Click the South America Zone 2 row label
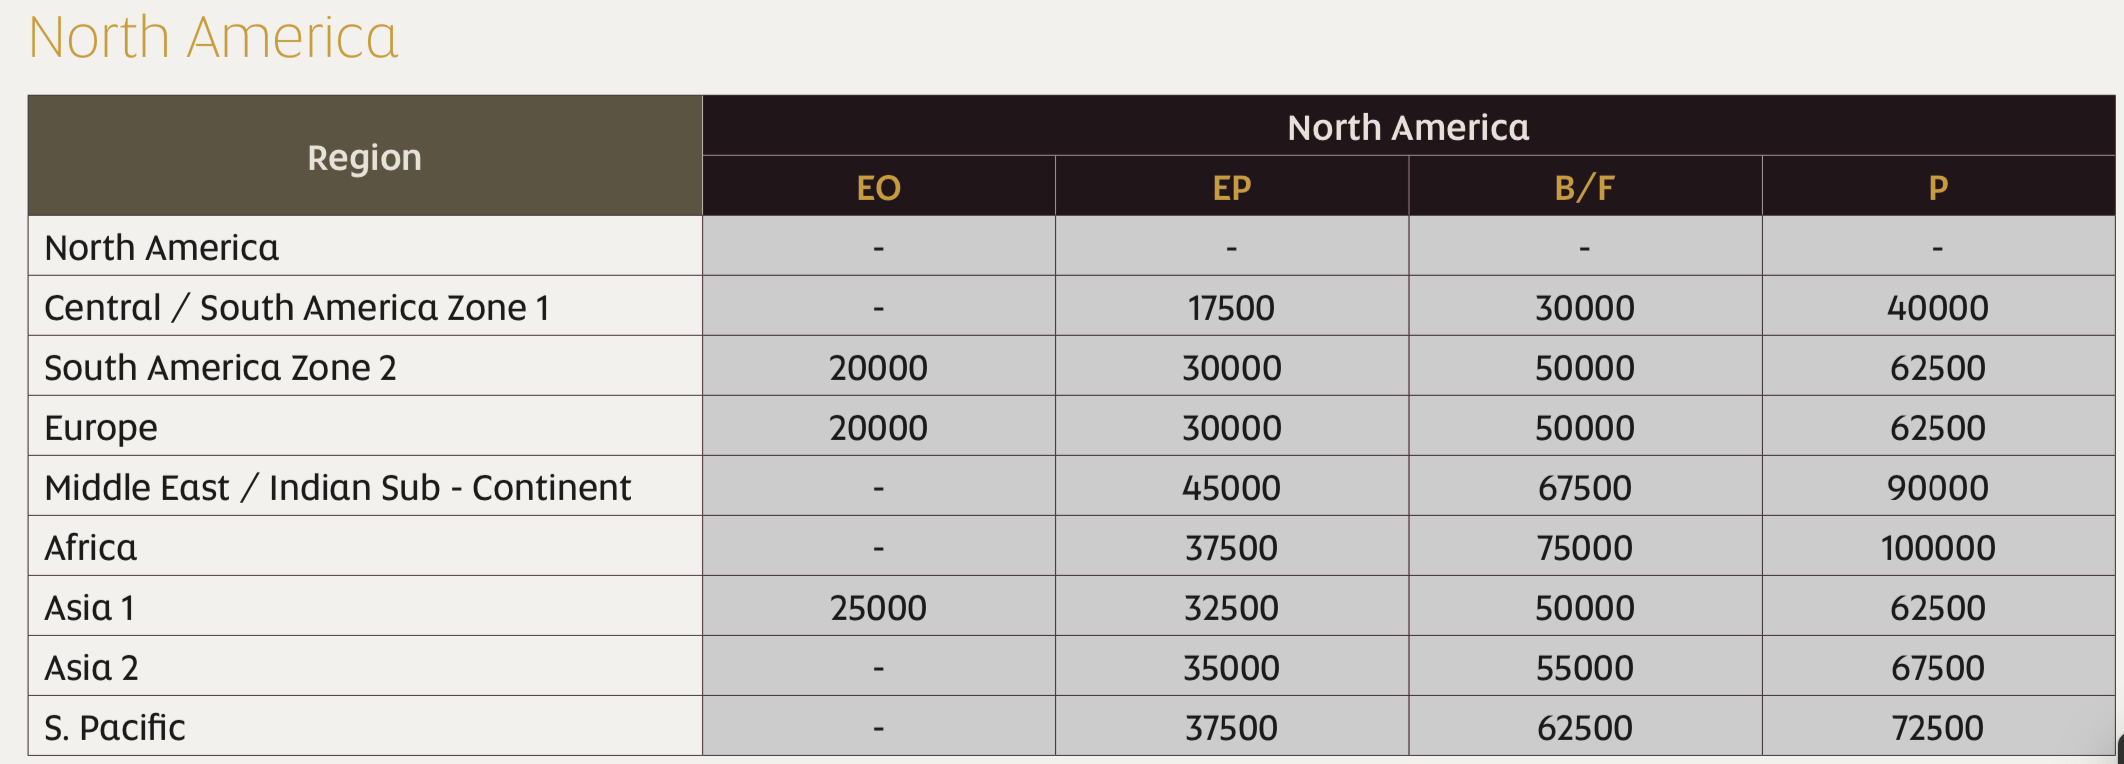The height and width of the screenshot is (764, 2124). coord(220,368)
